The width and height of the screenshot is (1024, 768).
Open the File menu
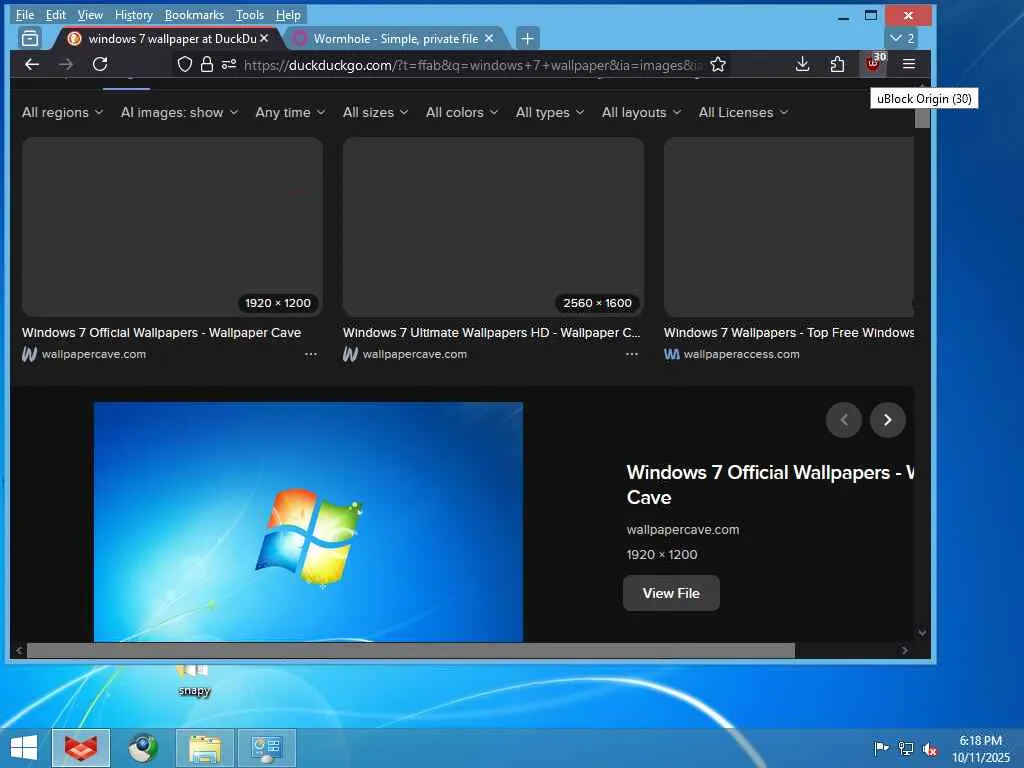25,14
